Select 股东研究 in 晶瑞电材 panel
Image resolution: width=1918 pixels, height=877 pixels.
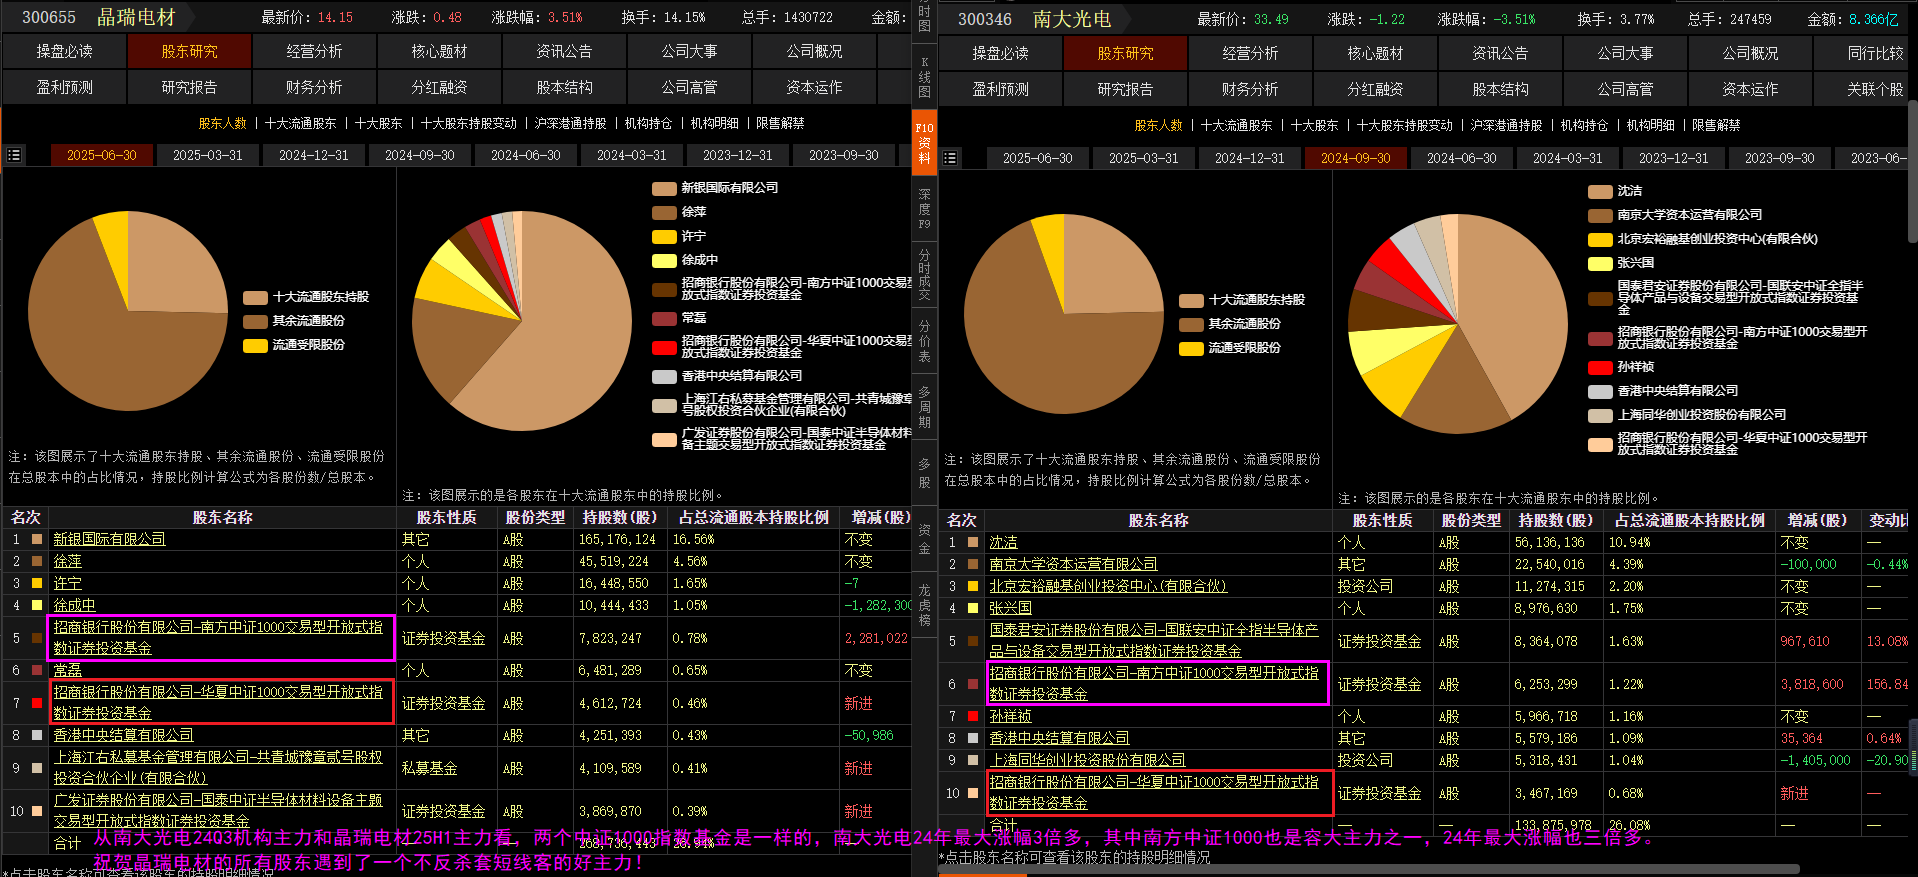coord(189,51)
